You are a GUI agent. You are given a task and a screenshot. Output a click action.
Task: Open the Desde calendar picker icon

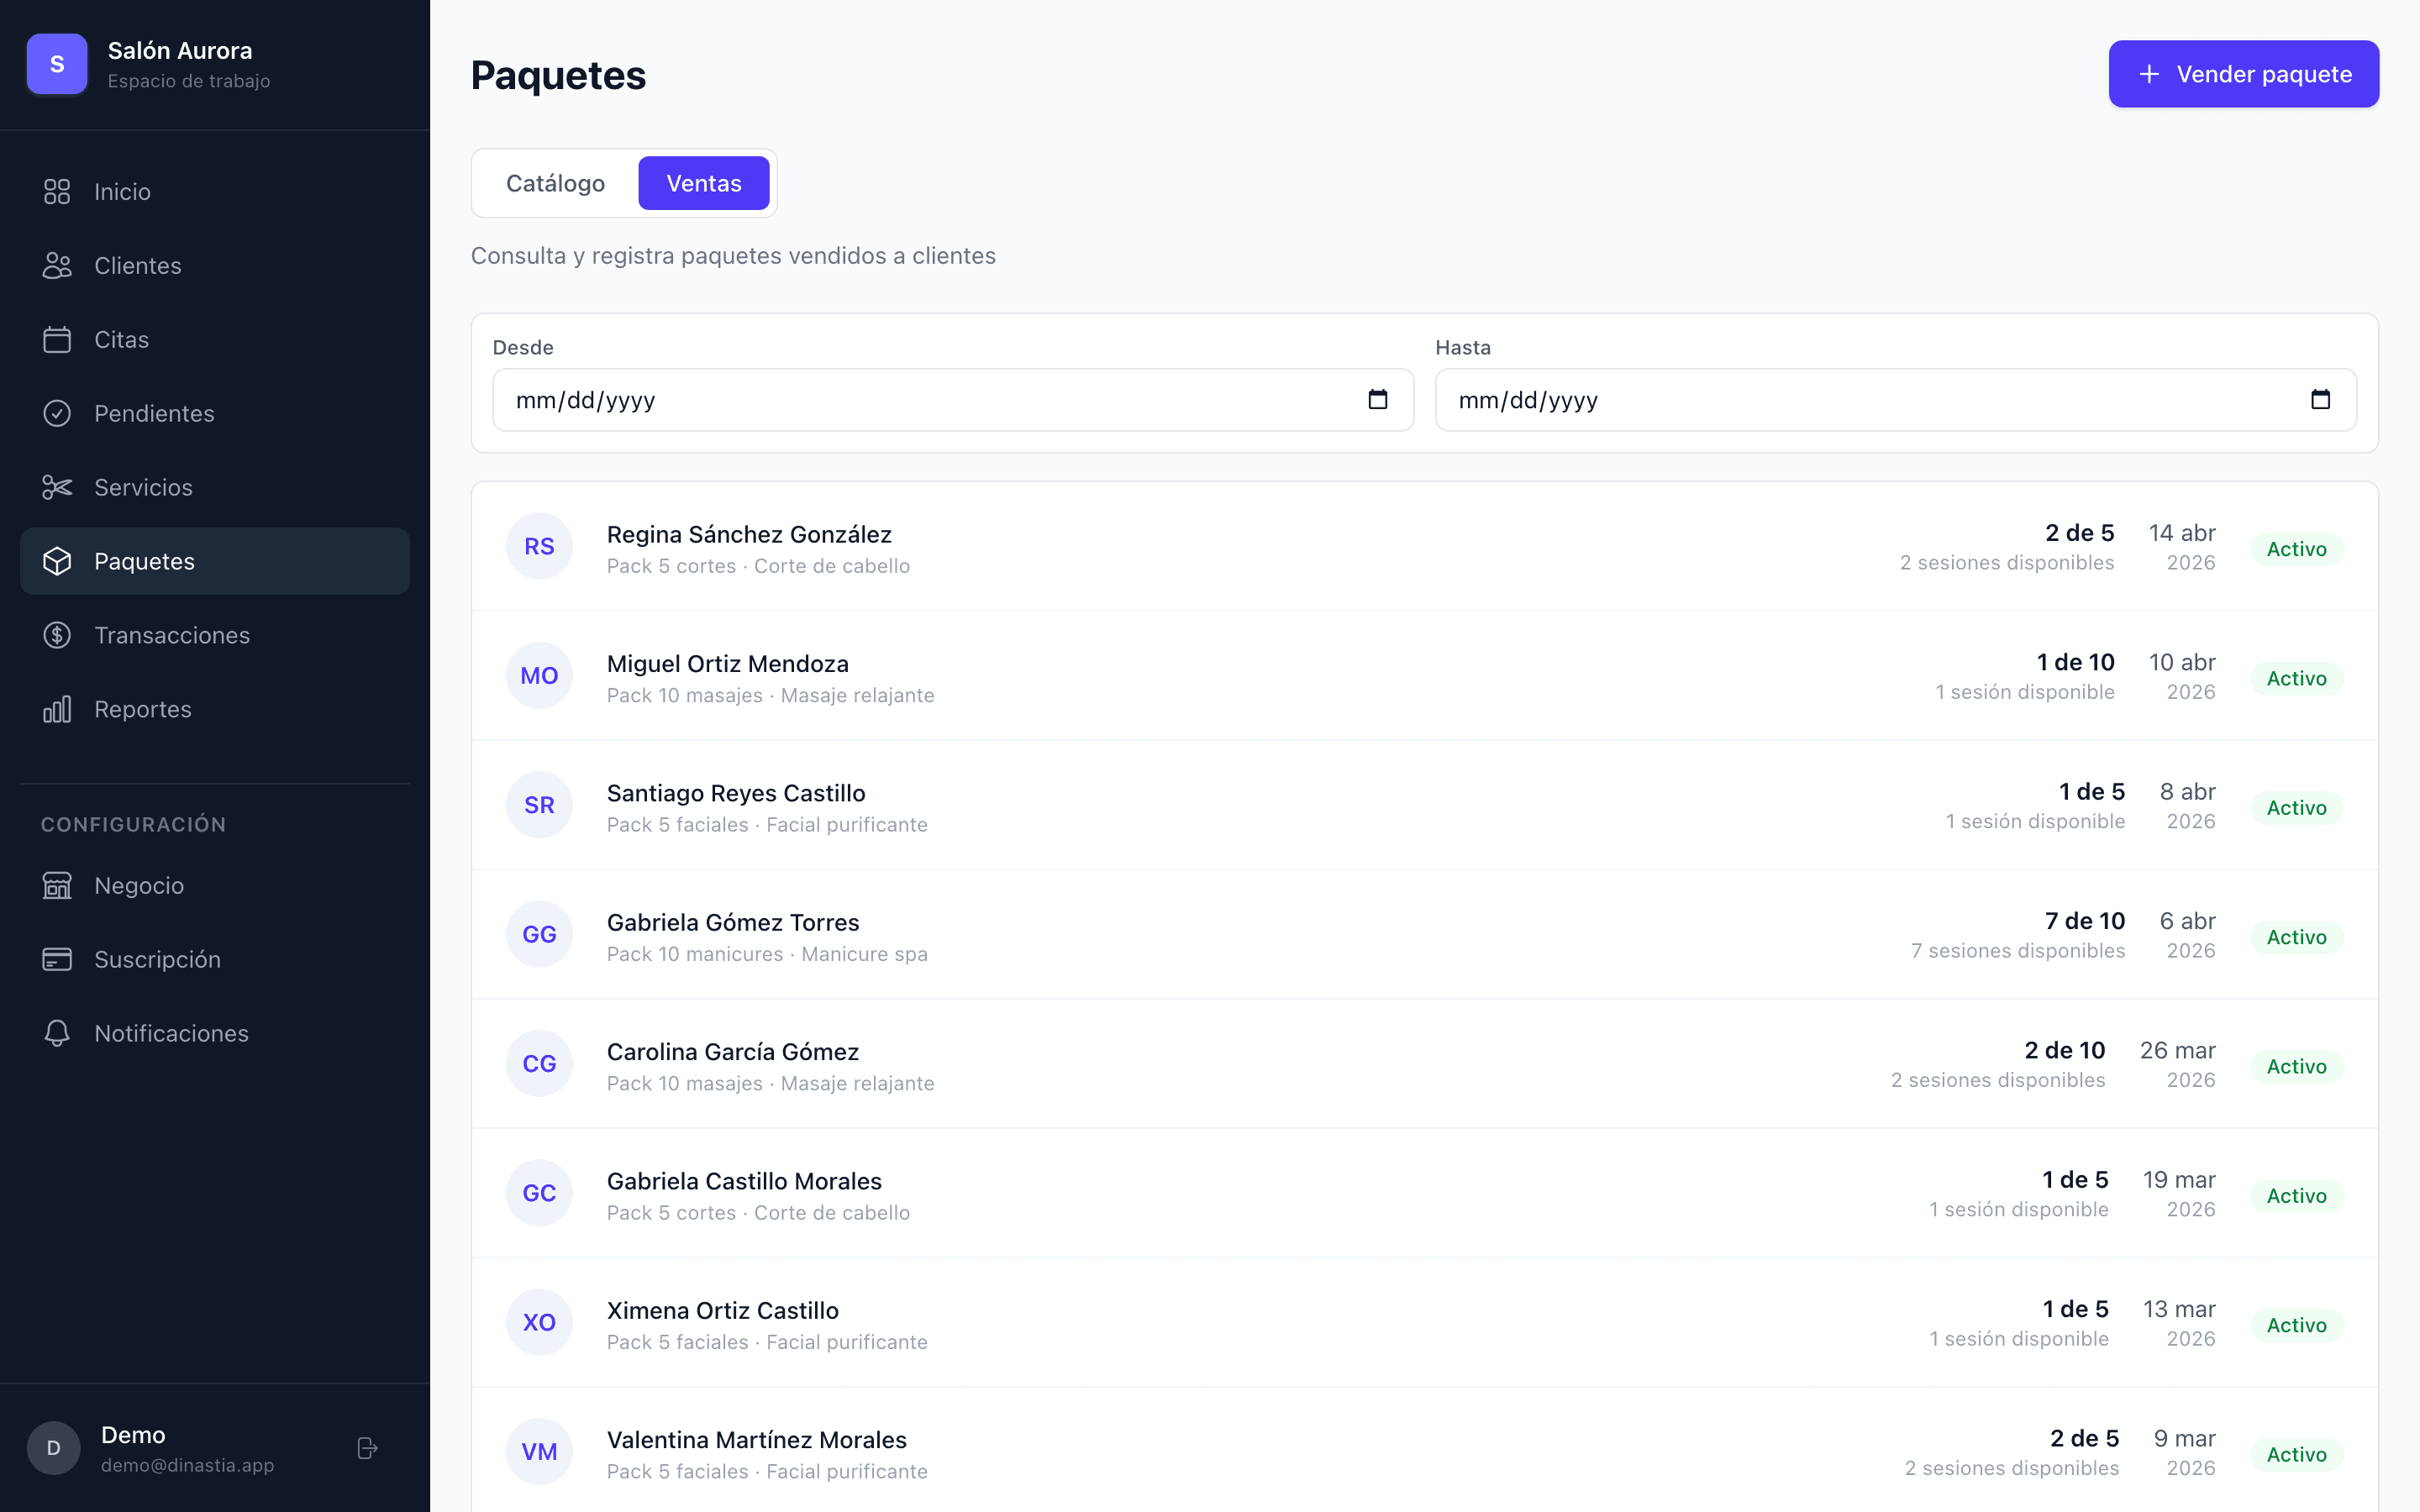1378,400
